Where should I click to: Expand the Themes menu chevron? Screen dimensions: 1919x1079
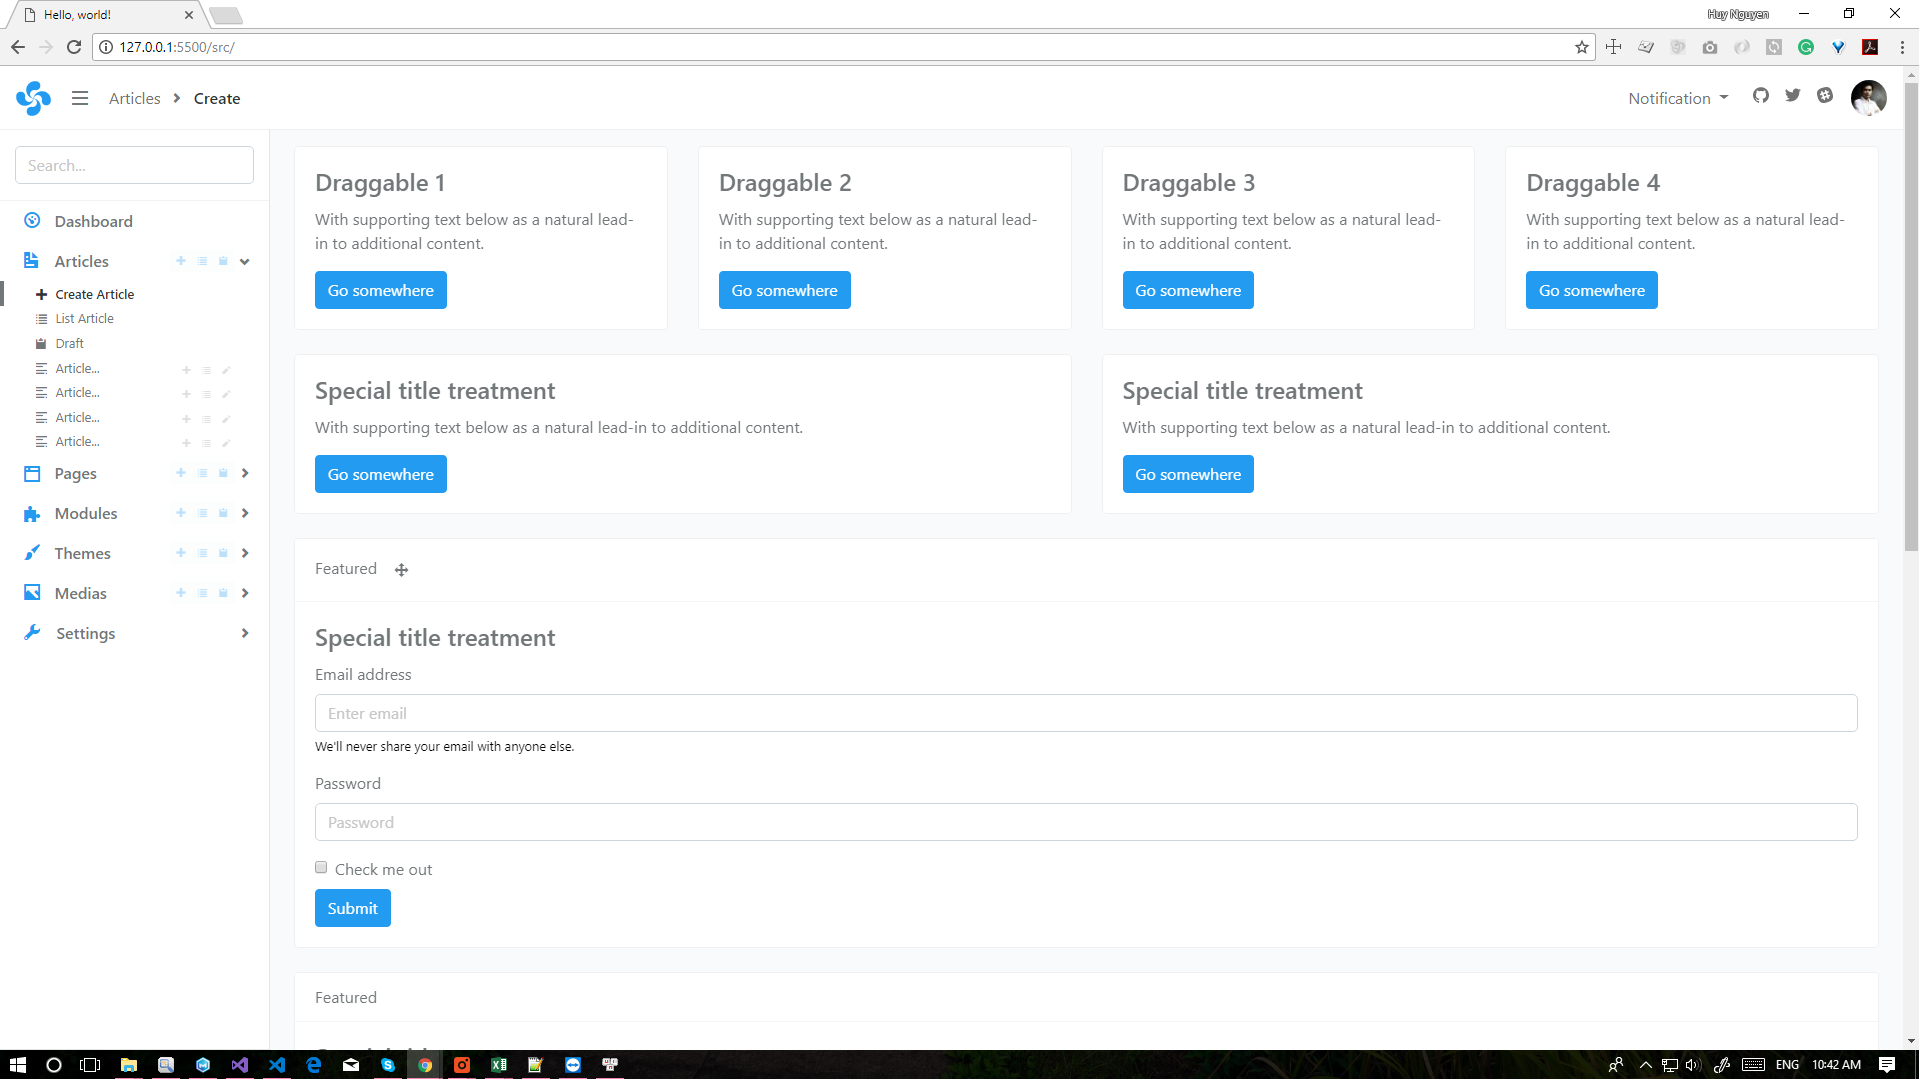tap(245, 553)
